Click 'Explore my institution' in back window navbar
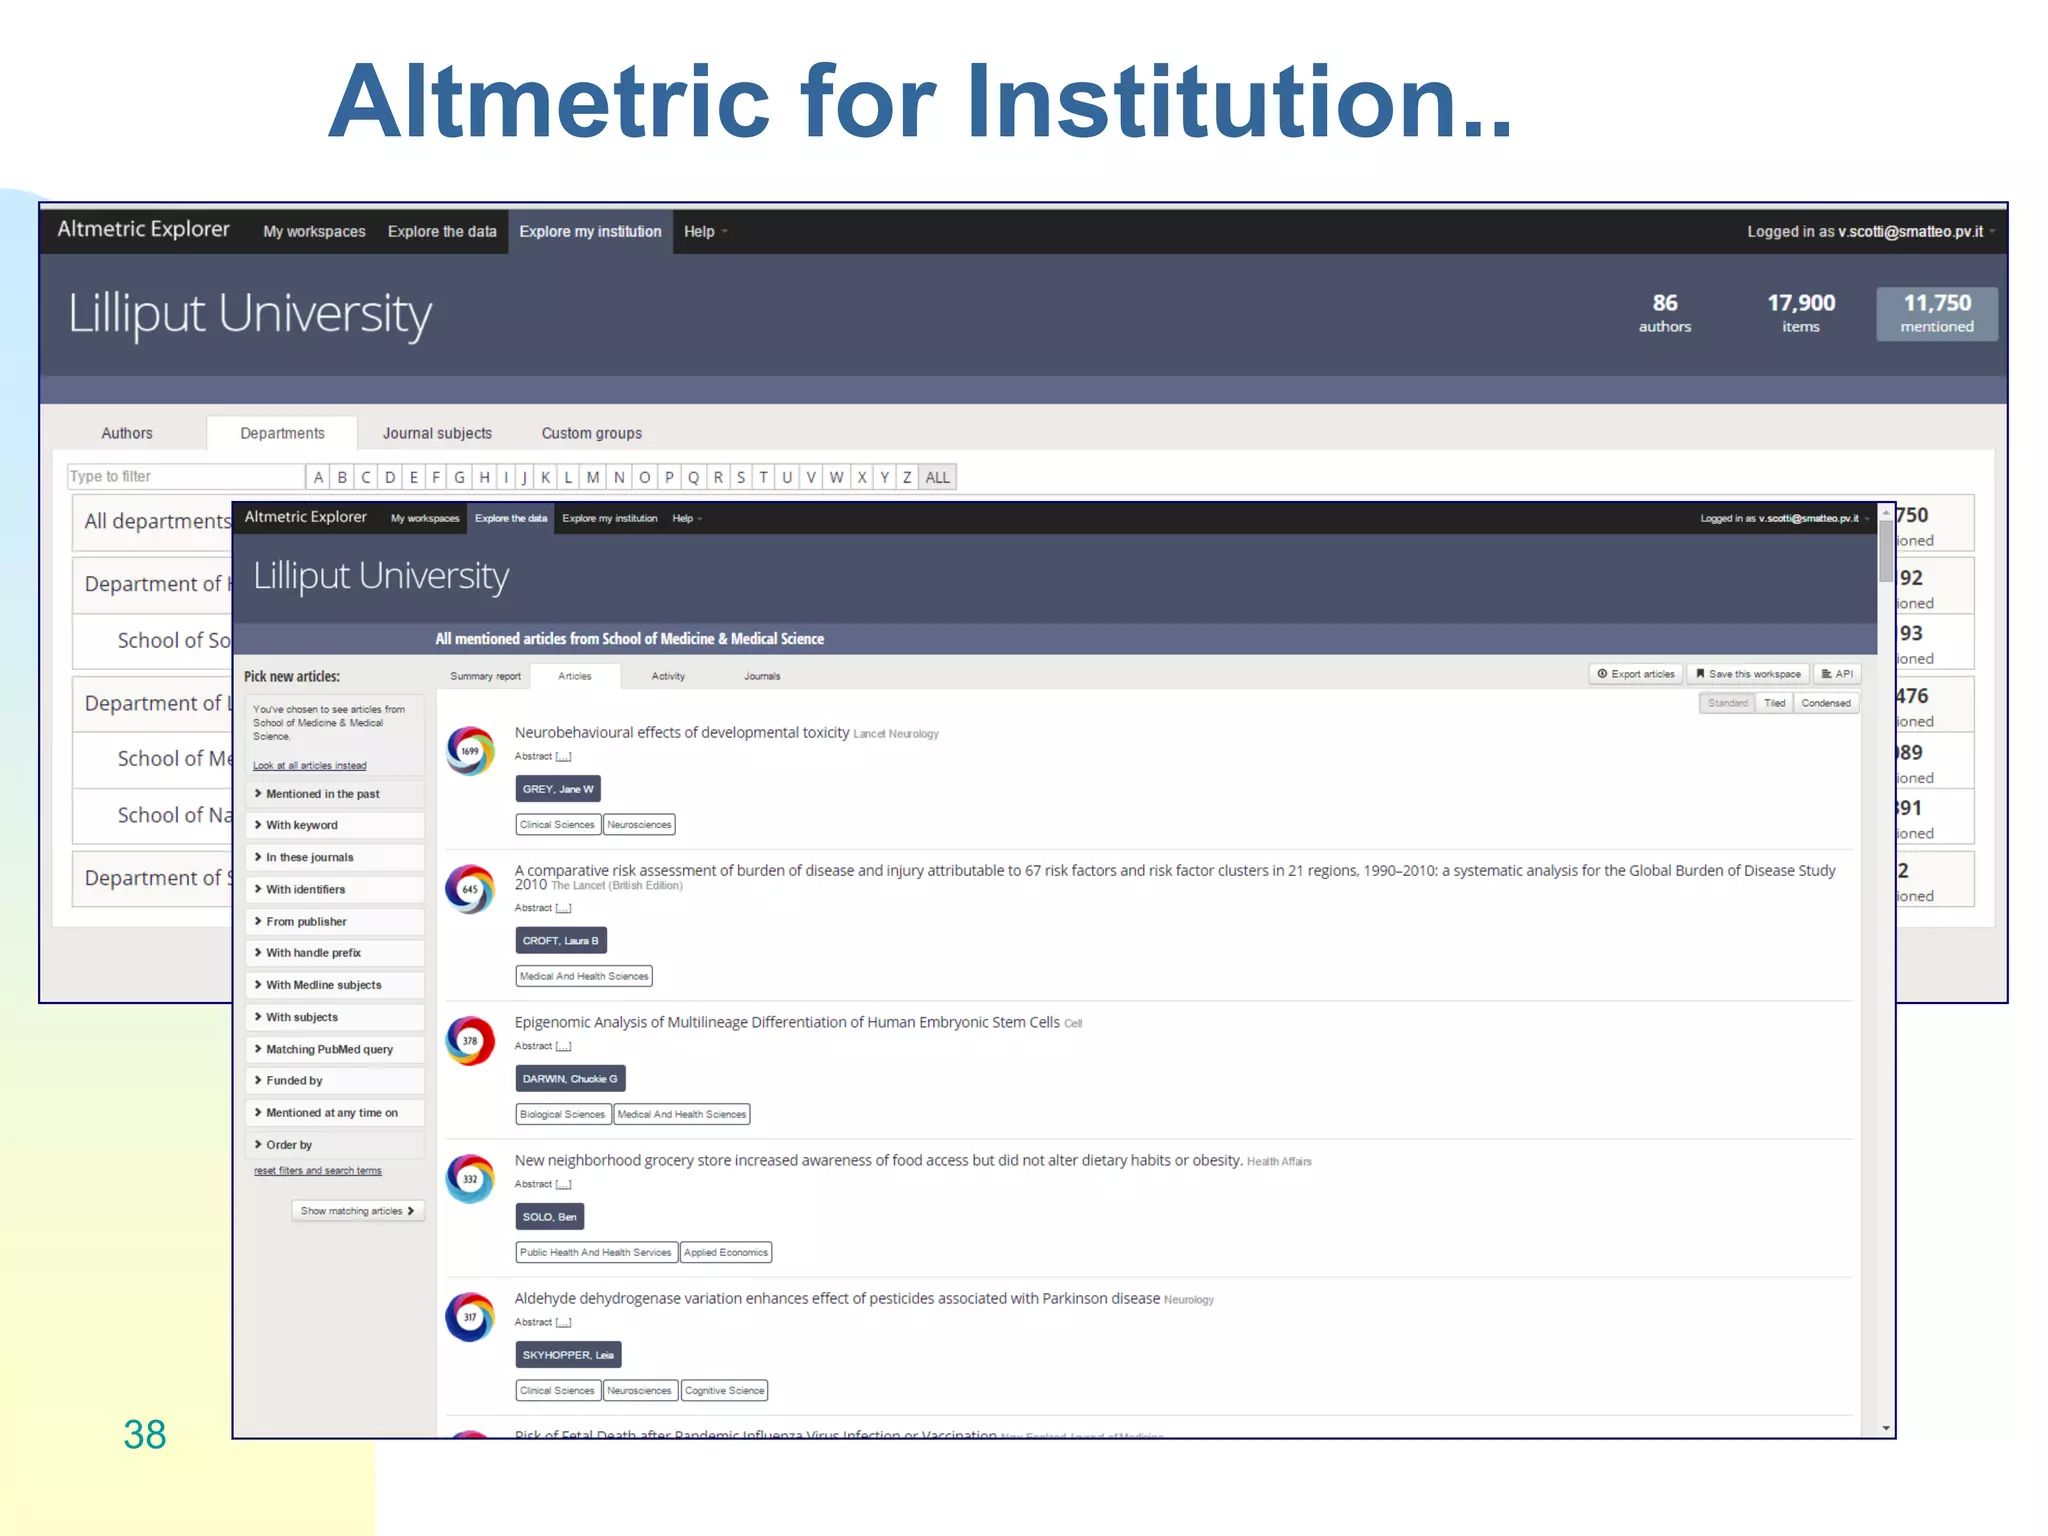 point(590,231)
